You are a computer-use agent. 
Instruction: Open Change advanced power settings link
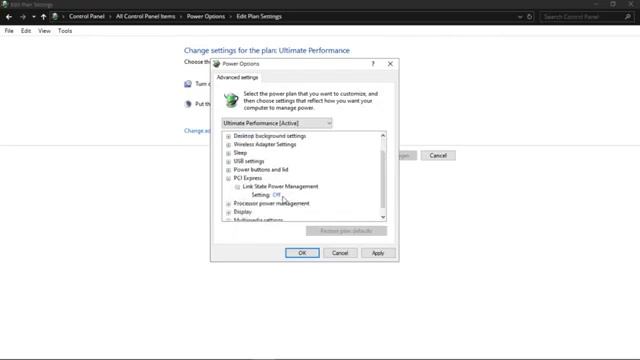[197, 131]
